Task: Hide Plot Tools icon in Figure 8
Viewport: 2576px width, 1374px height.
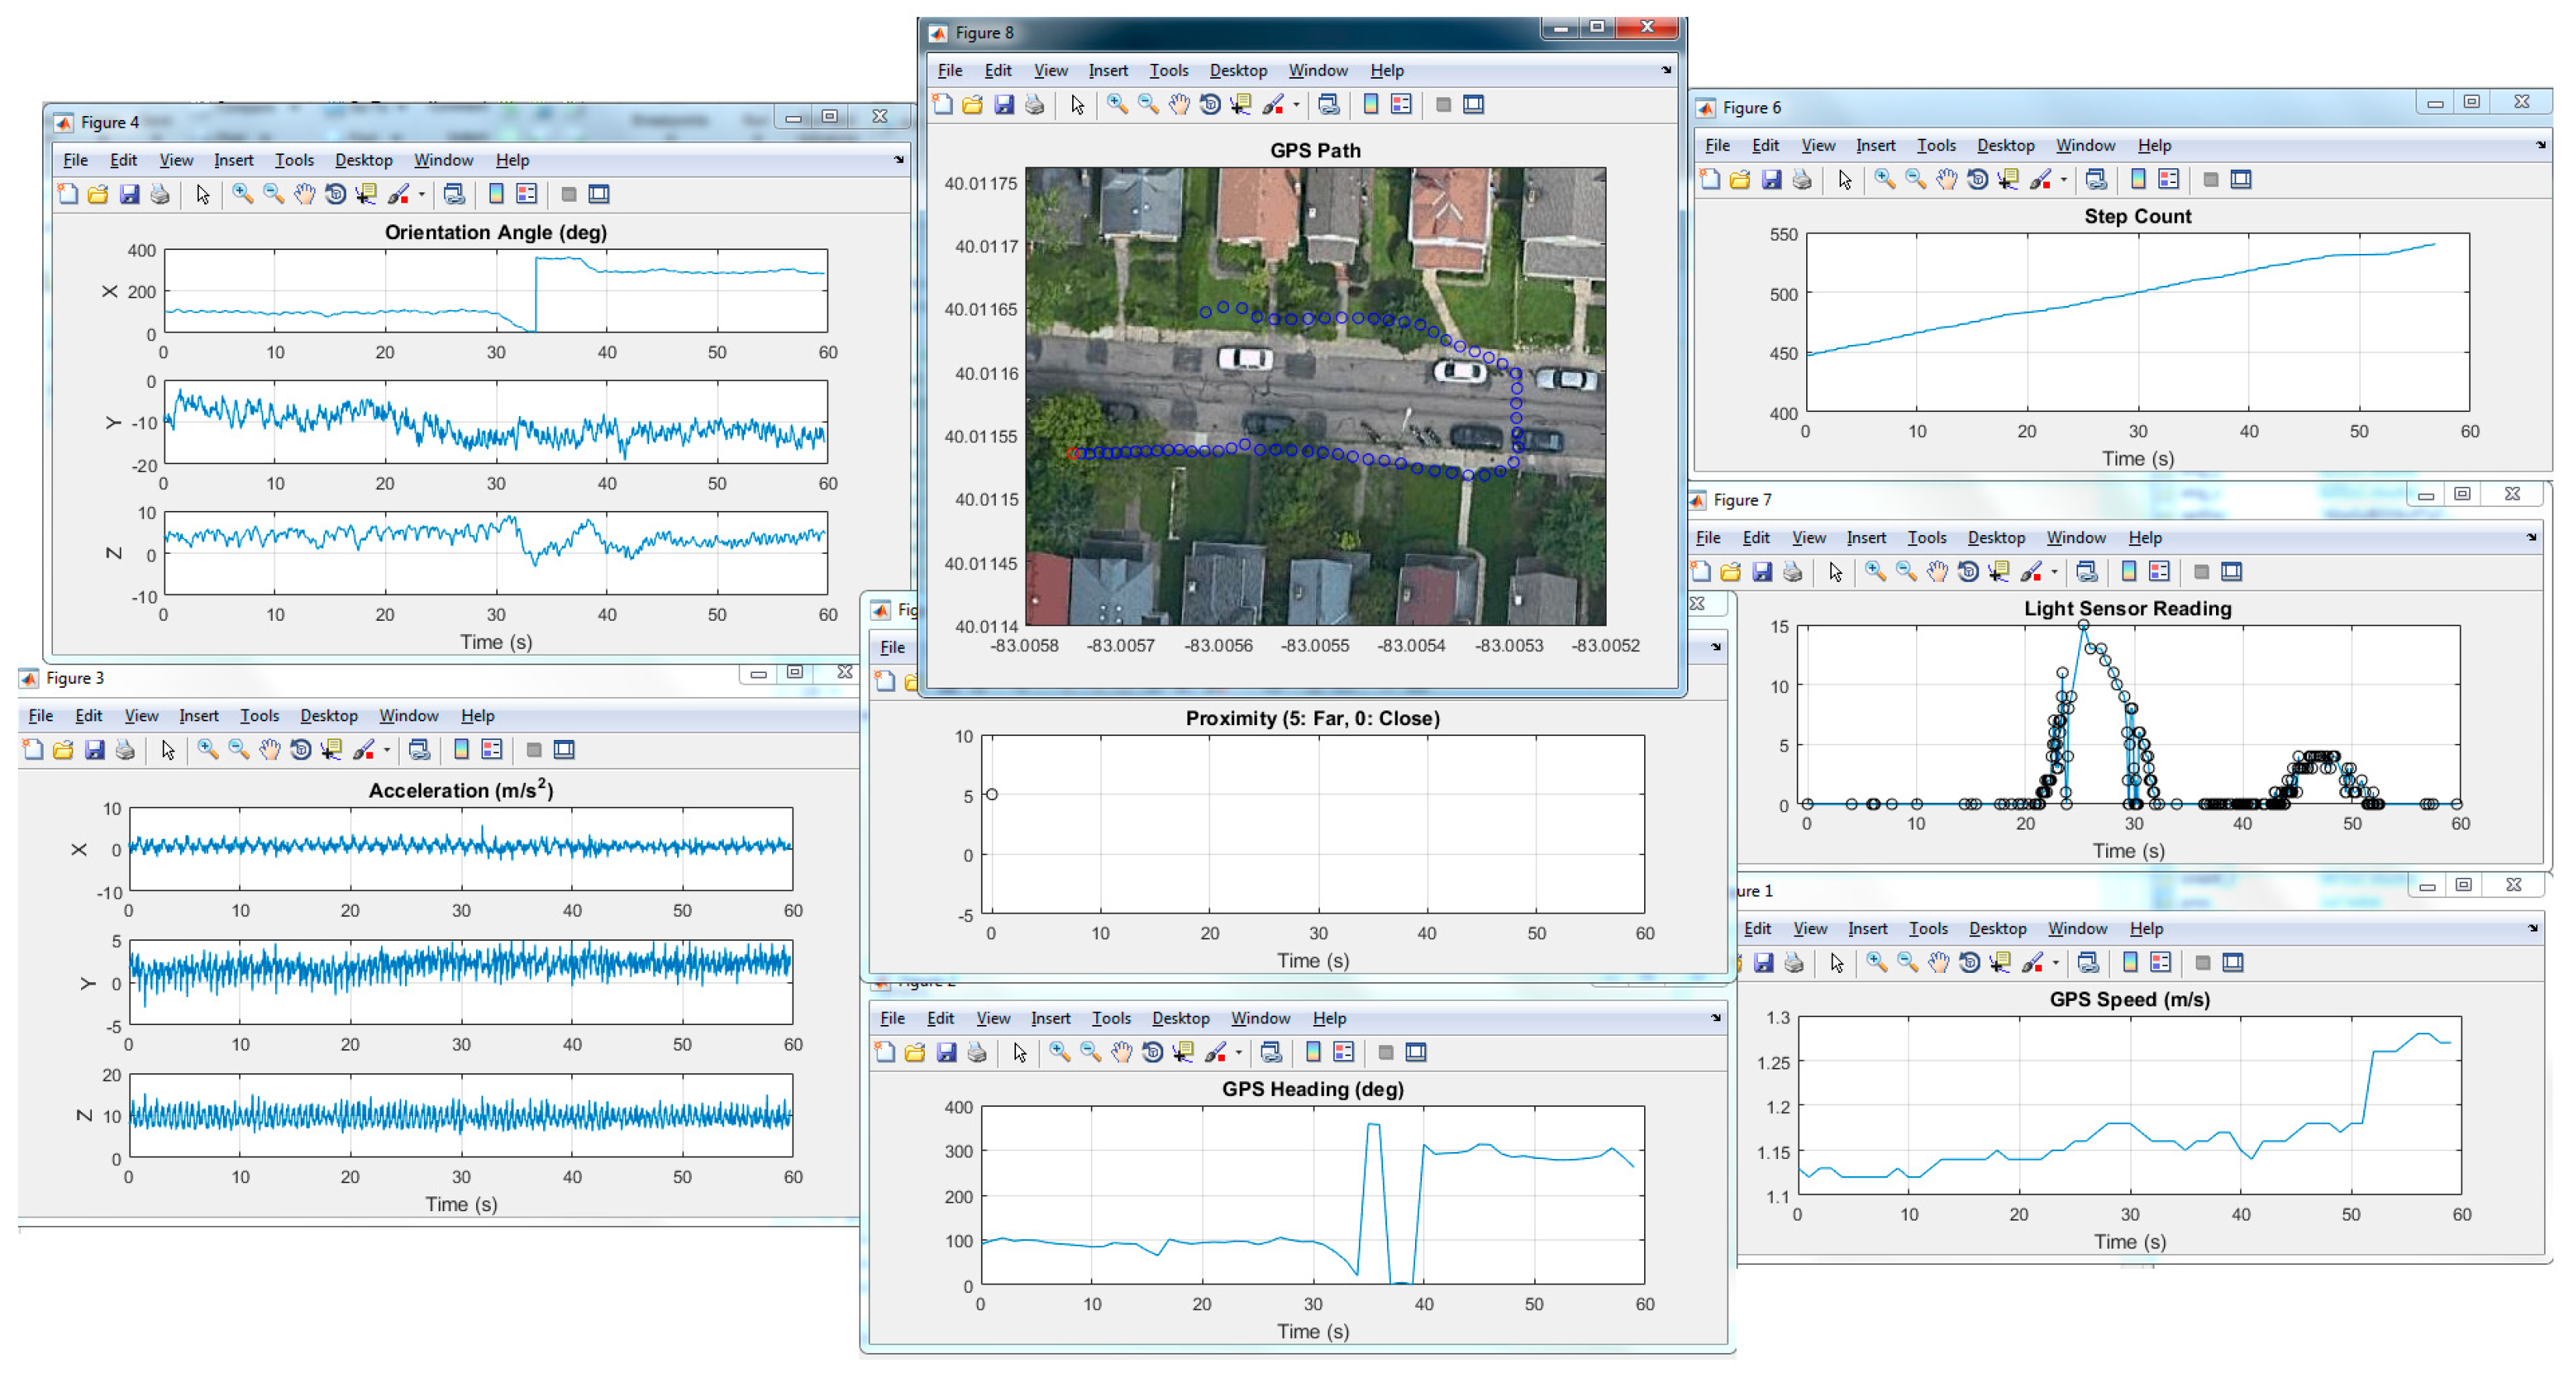Action: [1443, 104]
